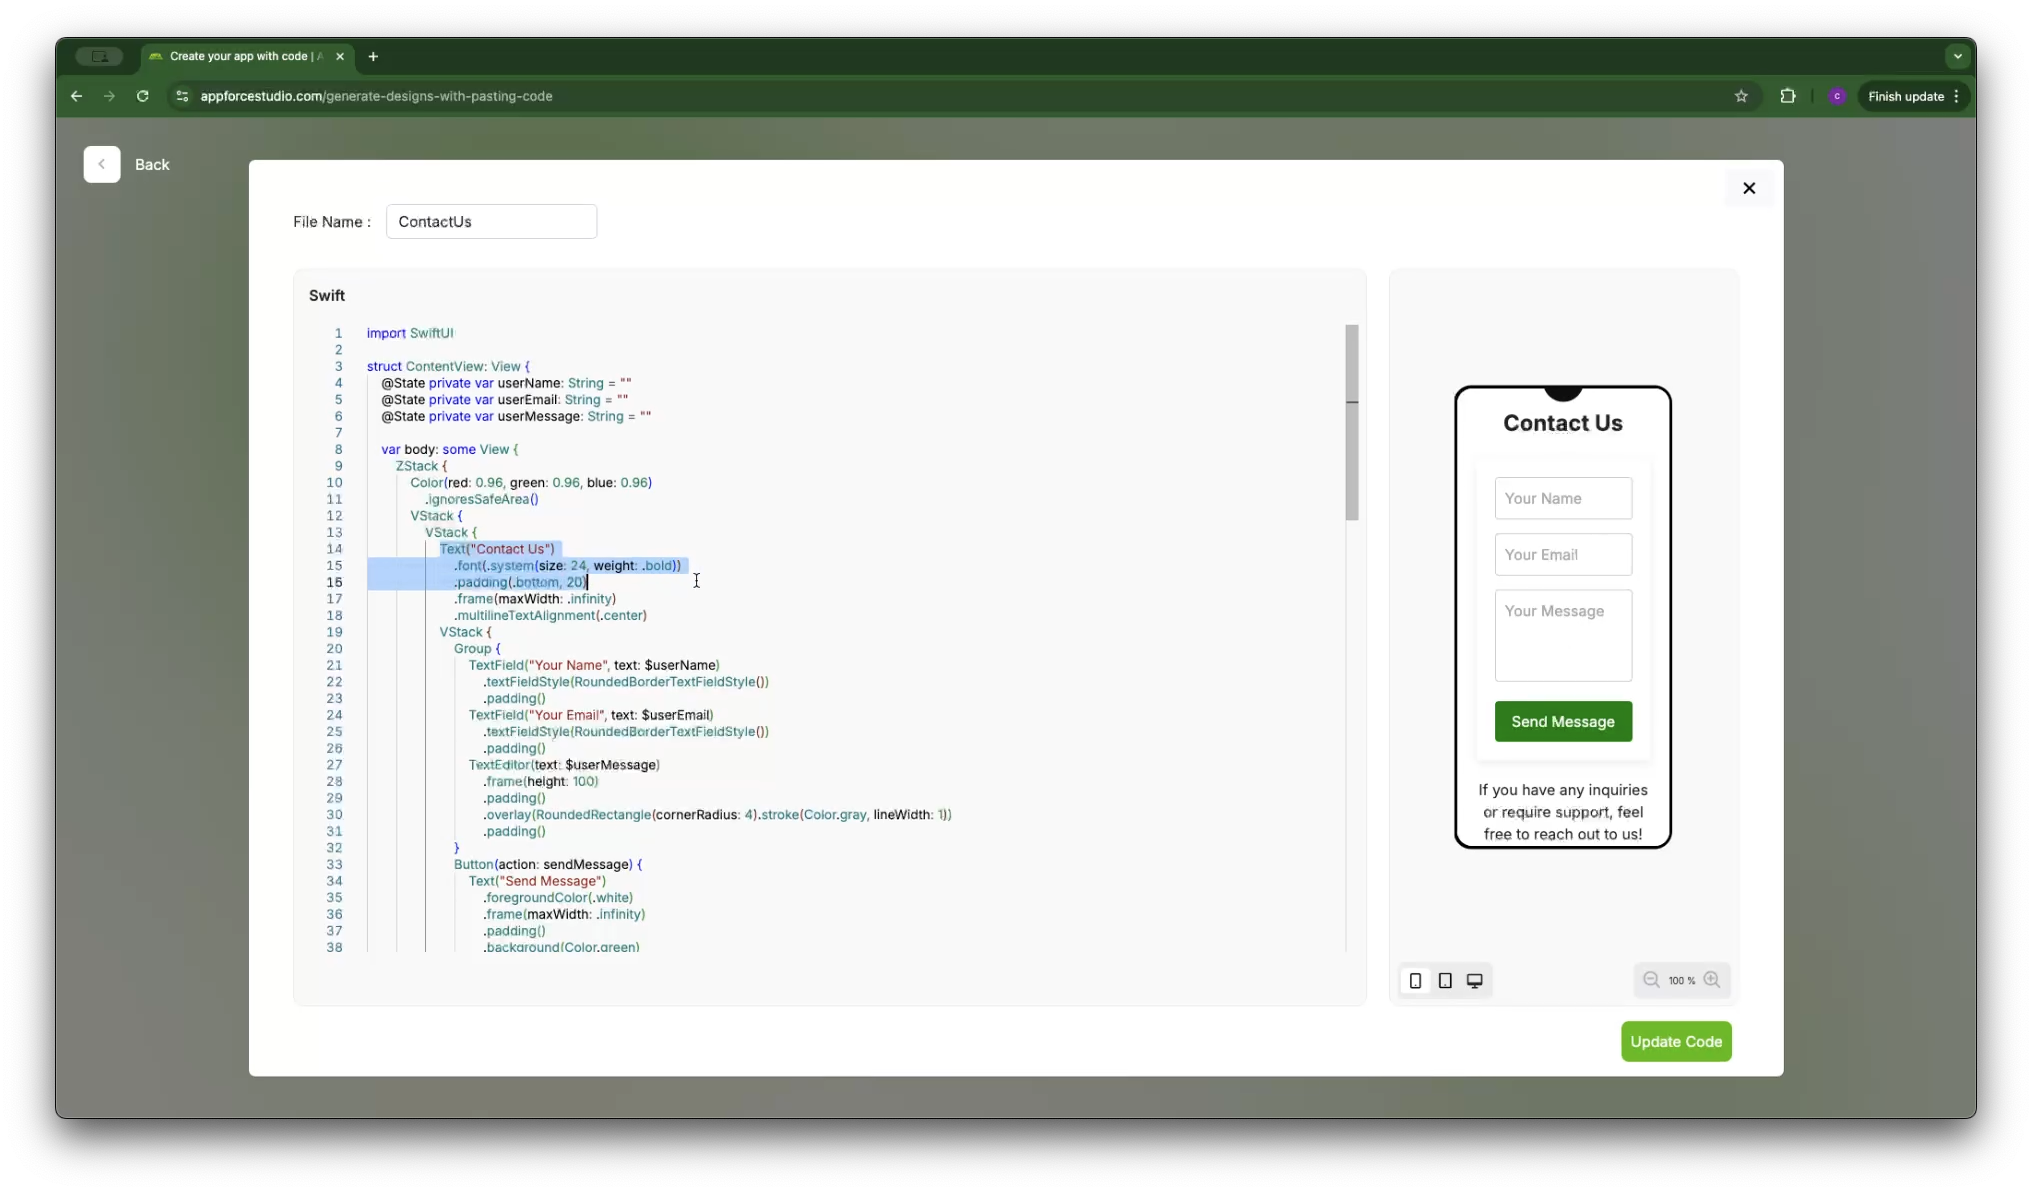Click the browser forward arrow
Screen dimensions: 2032x1192
point(109,96)
